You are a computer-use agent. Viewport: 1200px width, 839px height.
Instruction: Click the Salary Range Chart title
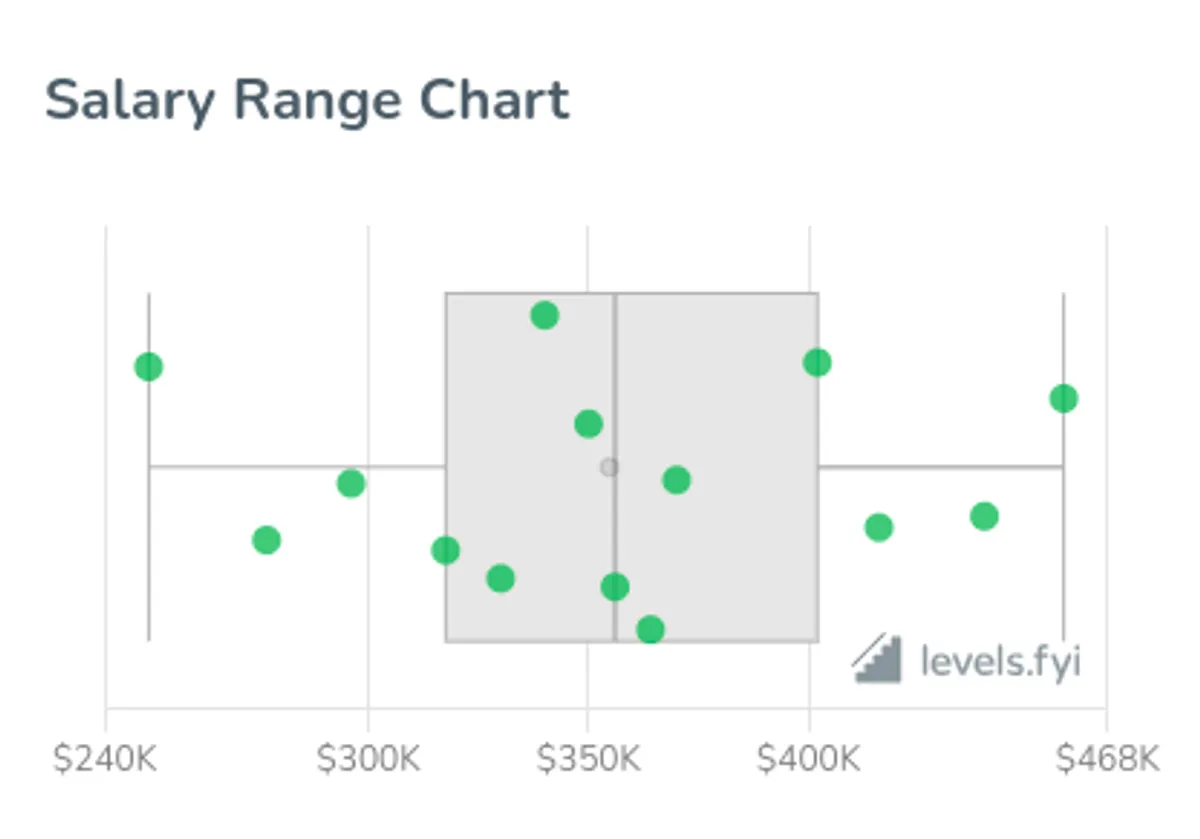[307, 101]
